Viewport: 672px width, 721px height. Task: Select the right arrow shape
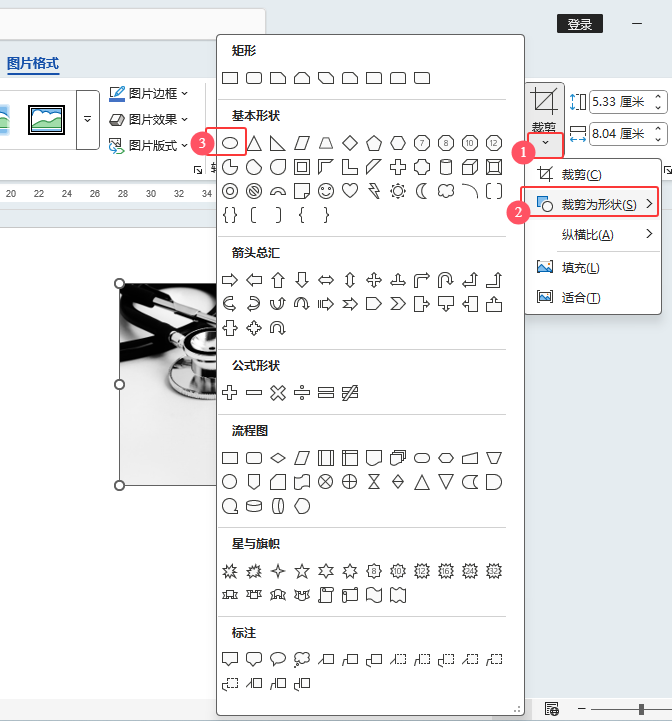[x=230, y=280]
